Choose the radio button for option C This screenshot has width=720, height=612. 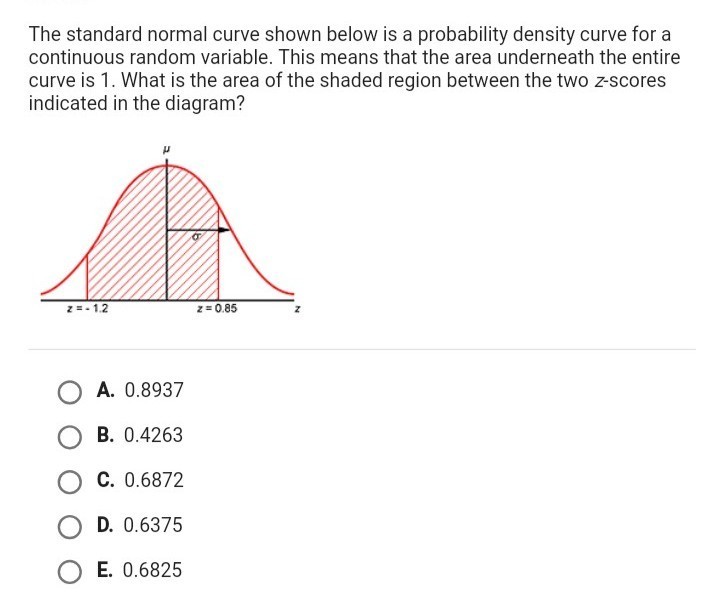click(70, 482)
